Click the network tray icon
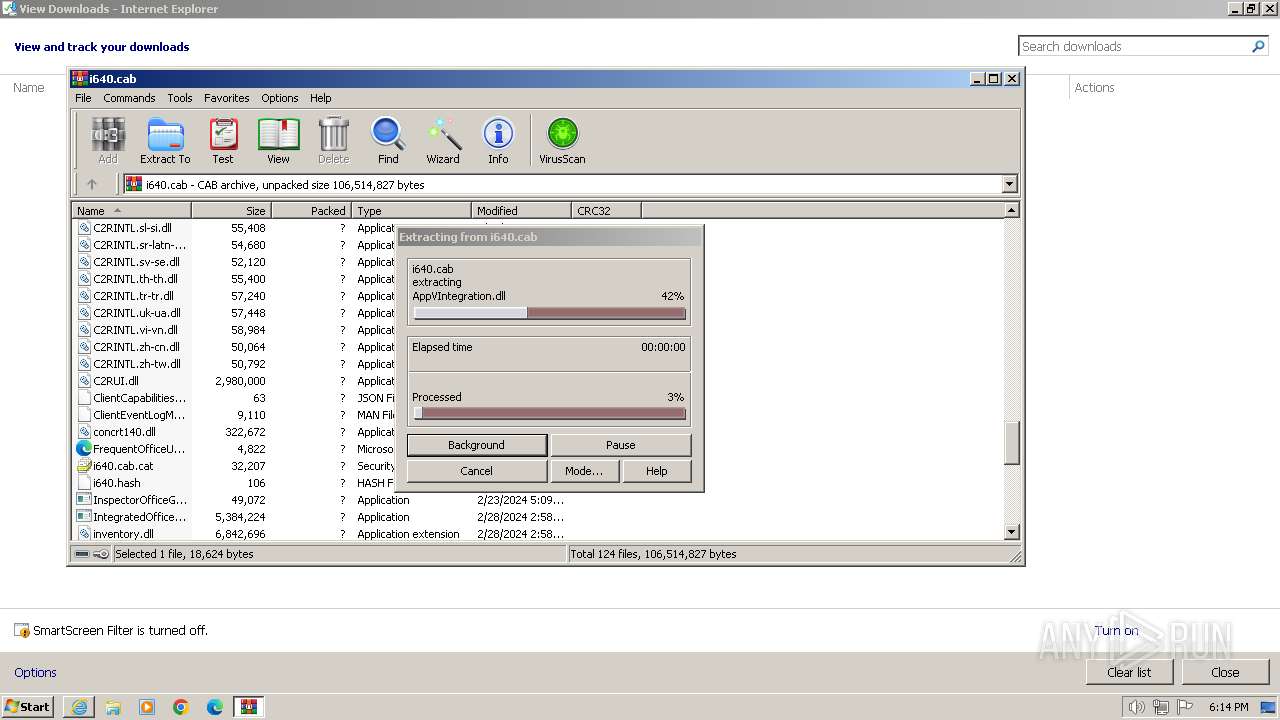 (x=1161, y=707)
